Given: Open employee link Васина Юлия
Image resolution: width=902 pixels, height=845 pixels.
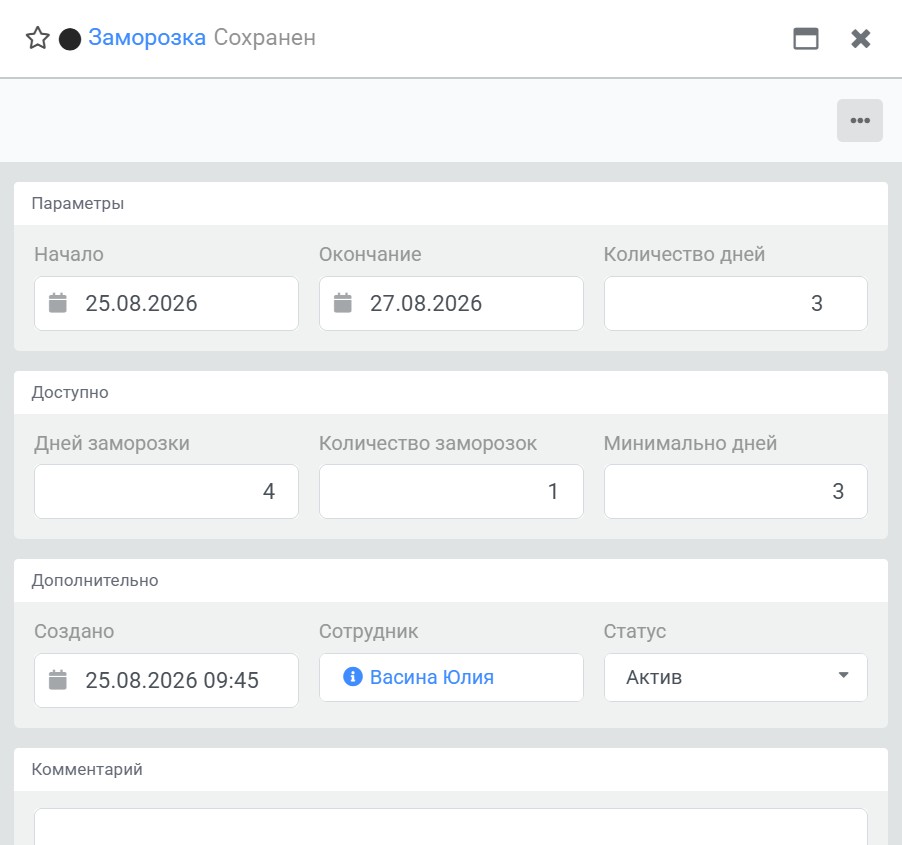Looking at the screenshot, I should click(x=431, y=677).
